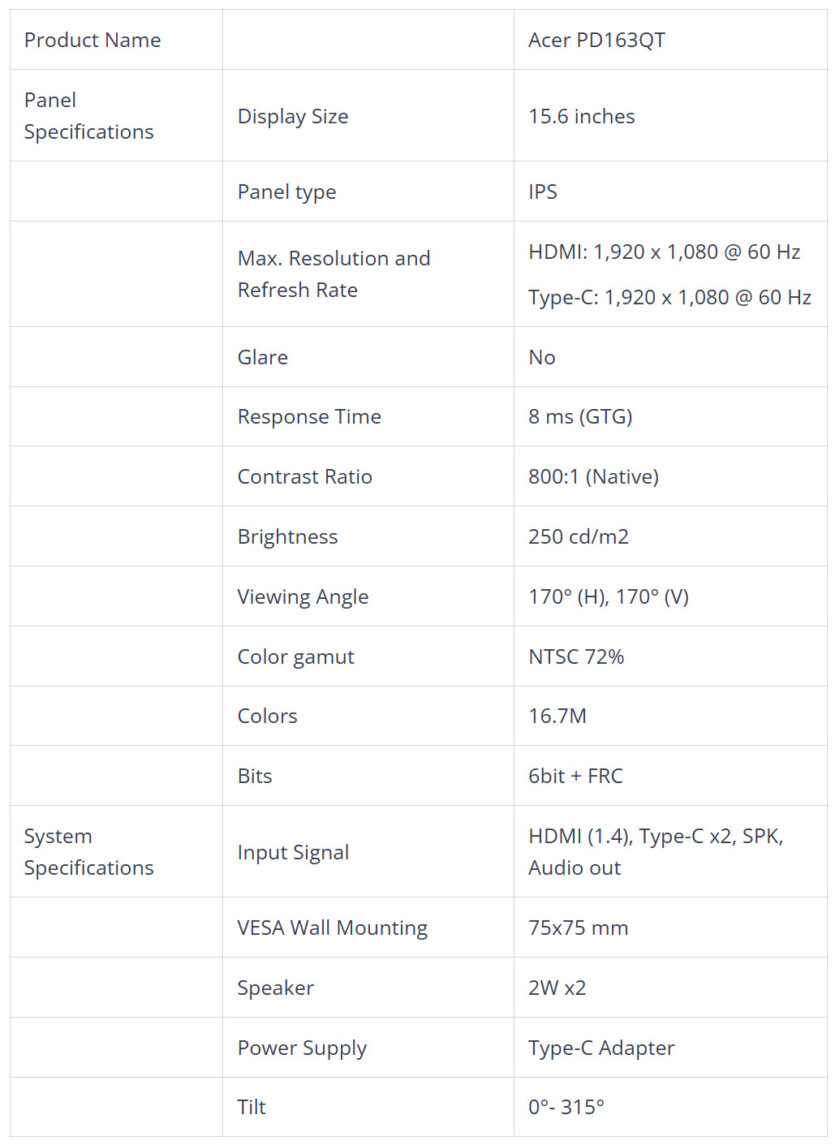This screenshot has width=835, height=1145.
Task: Select the Panel type IPS value
Action: pos(543,191)
